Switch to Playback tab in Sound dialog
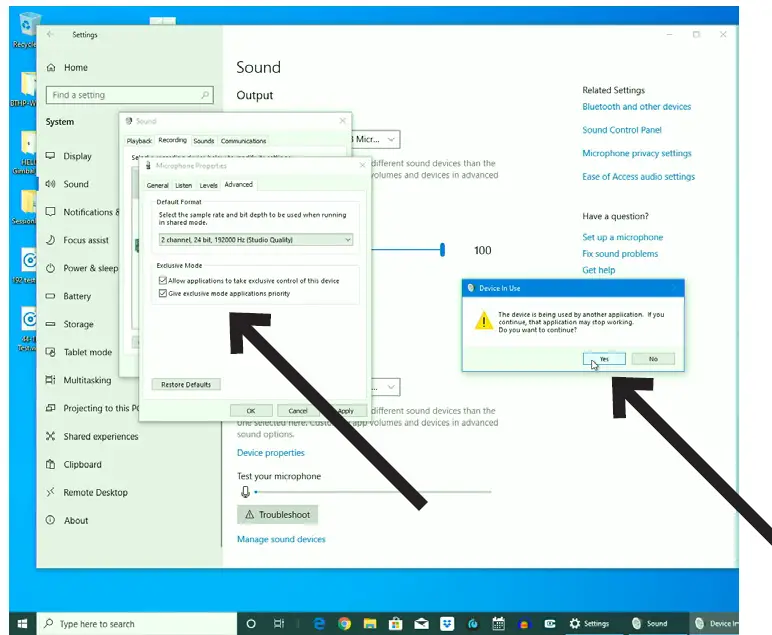 click(139, 141)
